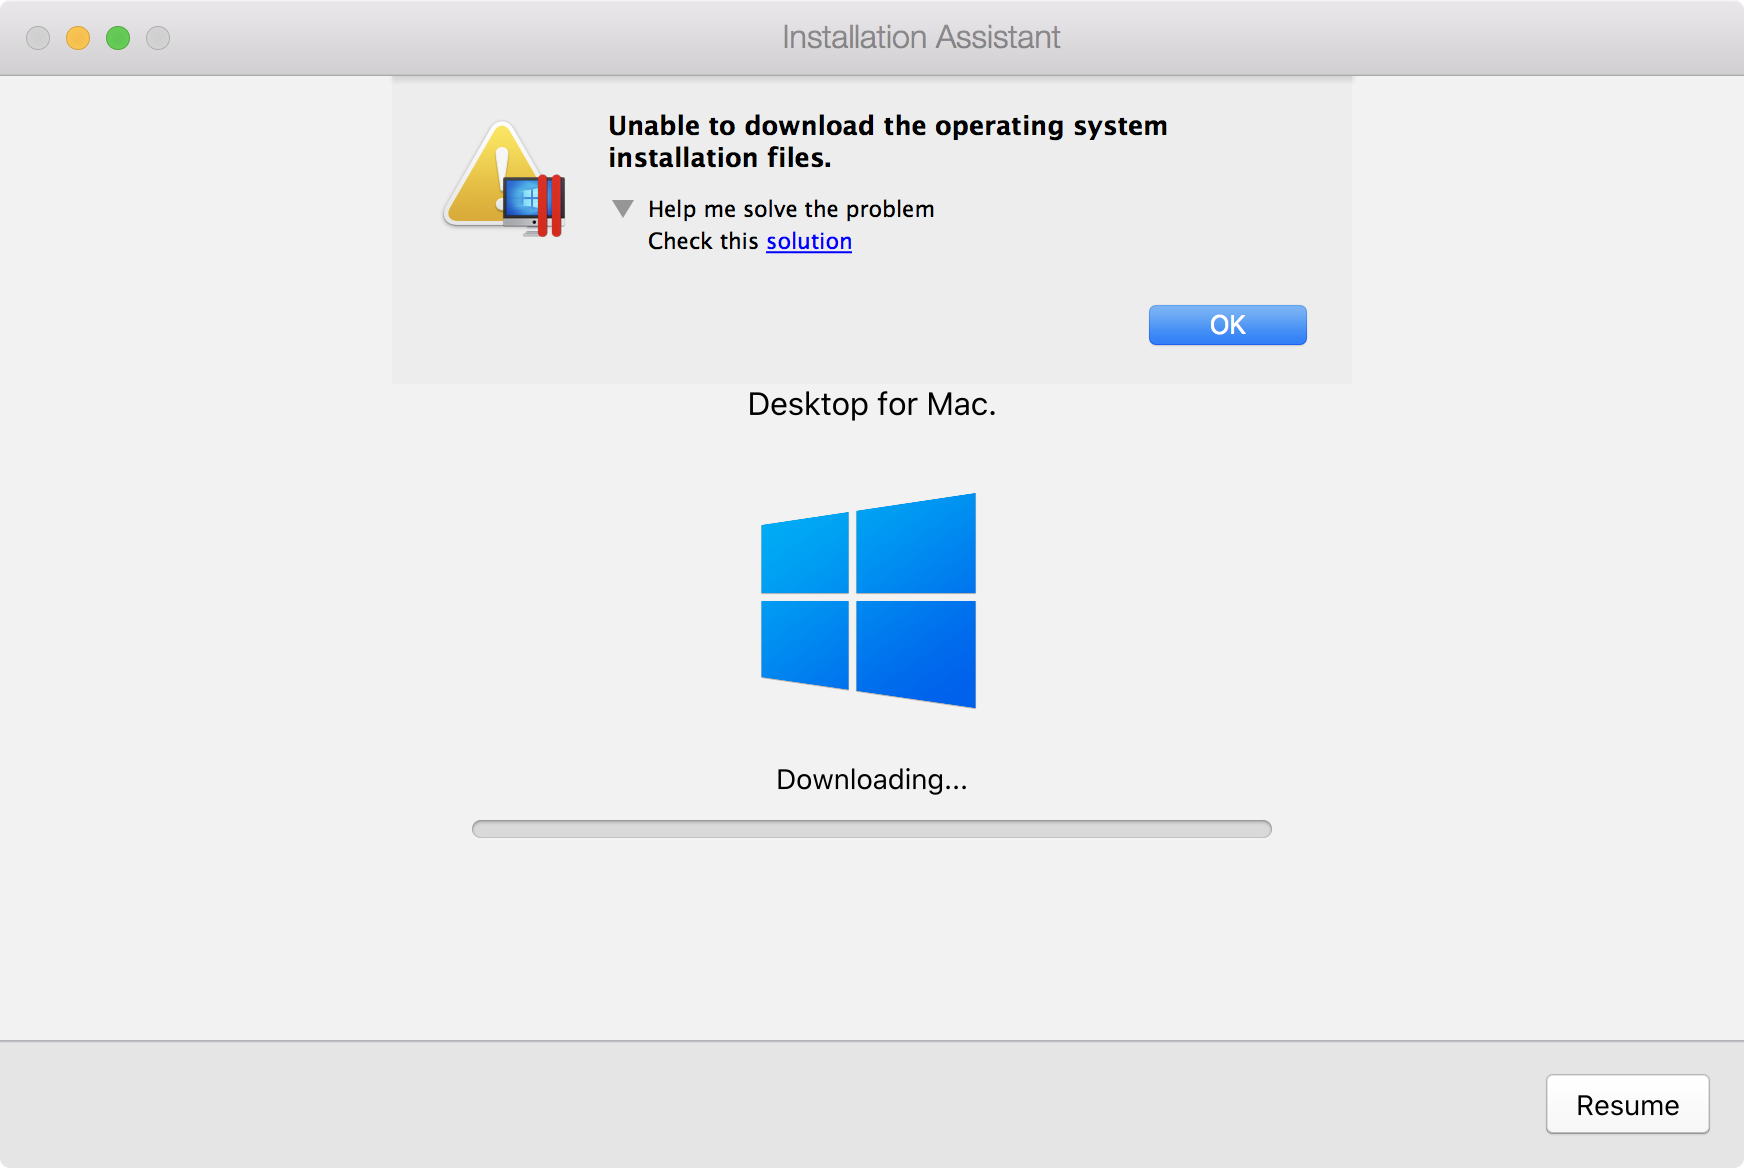Click the Windows logo icon
This screenshot has width=1744, height=1168.
(868, 600)
